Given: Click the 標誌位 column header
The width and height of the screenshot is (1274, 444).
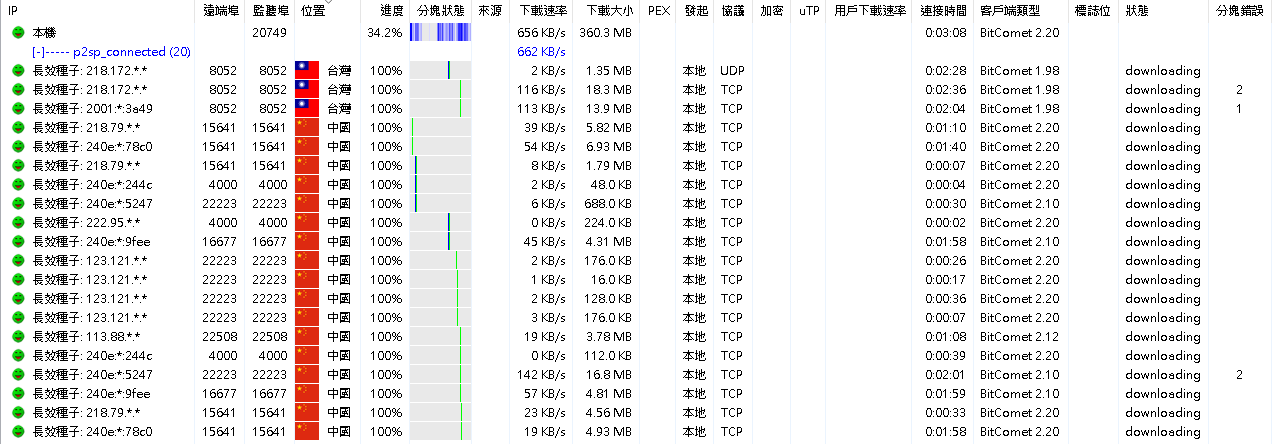Looking at the screenshot, I should tap(1092, 10).
